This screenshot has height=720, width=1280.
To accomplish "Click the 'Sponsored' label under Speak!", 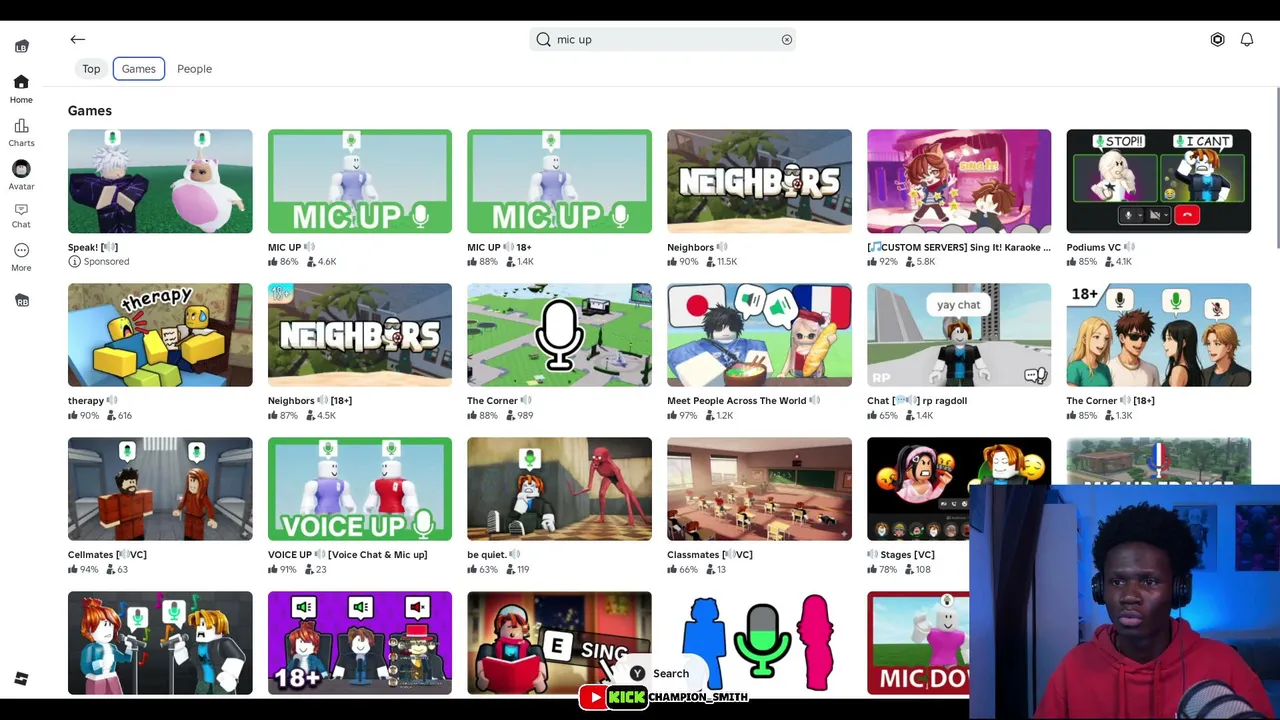I will pyautogui.click(x=106, y=262).
